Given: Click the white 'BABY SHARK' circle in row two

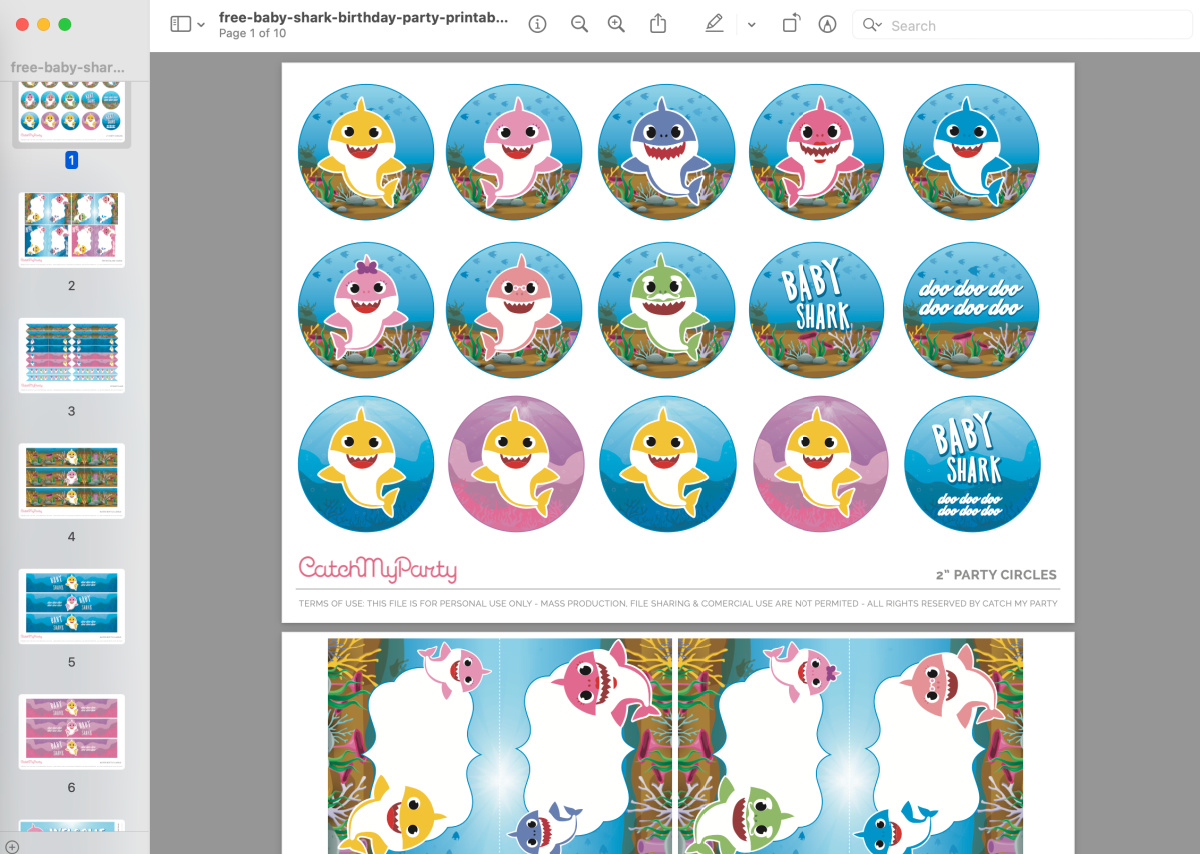Looking at the screenshot, I should pyautogui.click(x=817, y=309).
